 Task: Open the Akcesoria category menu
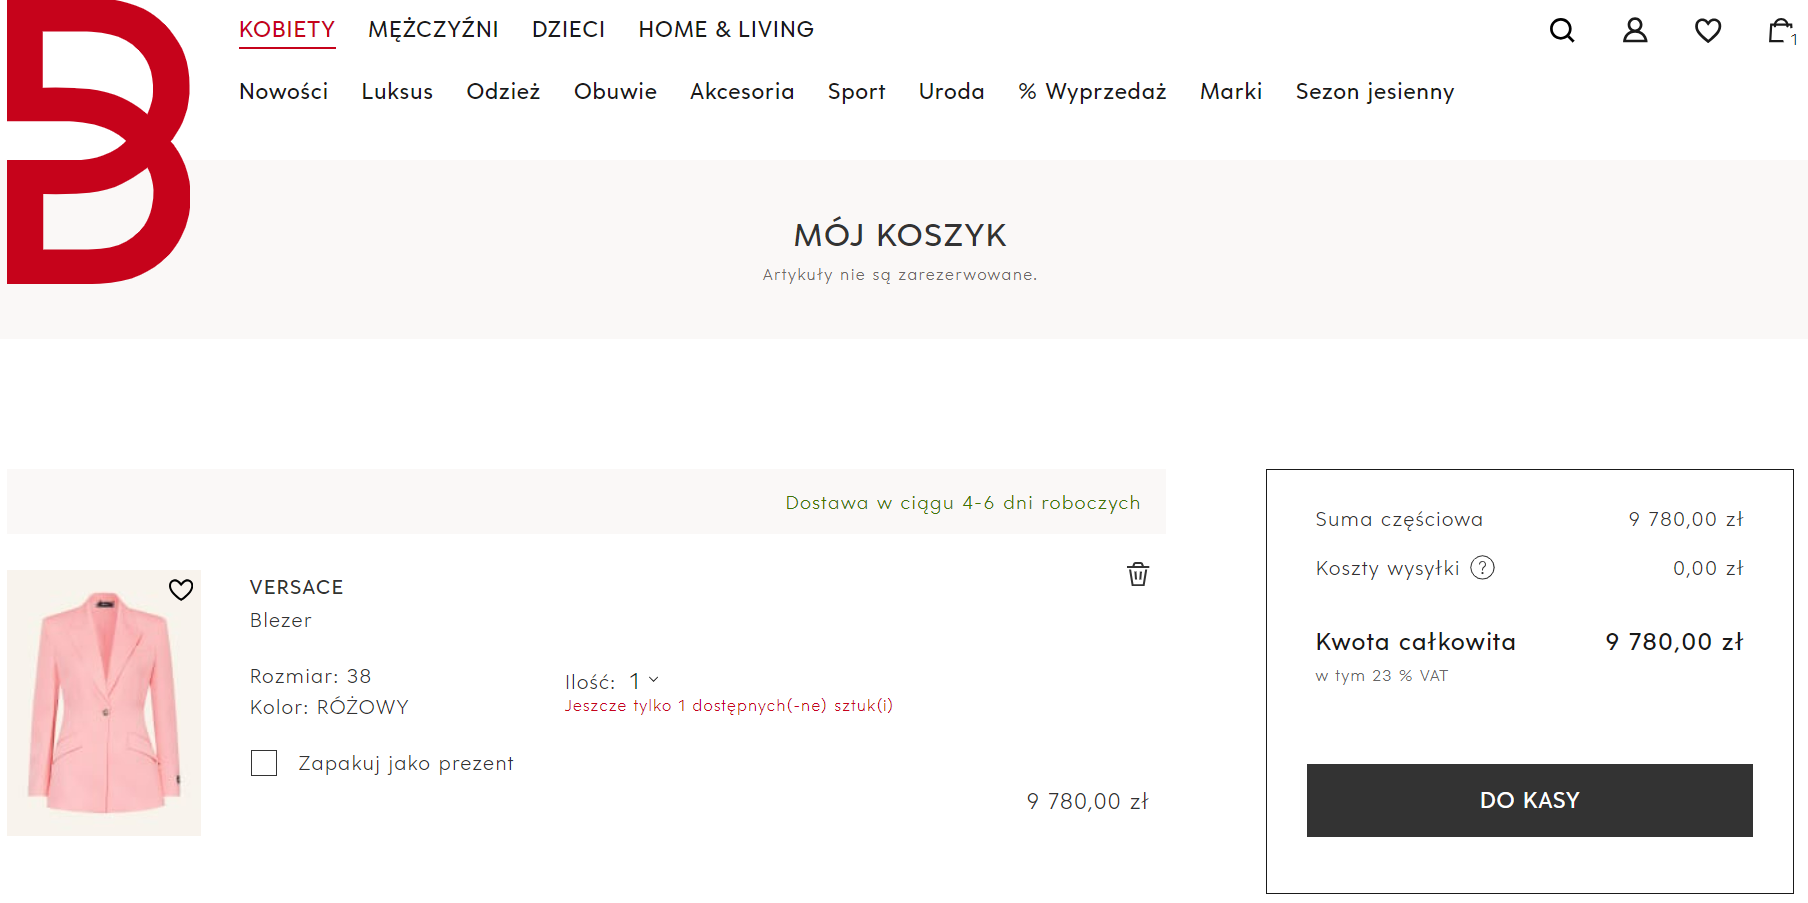742,92
